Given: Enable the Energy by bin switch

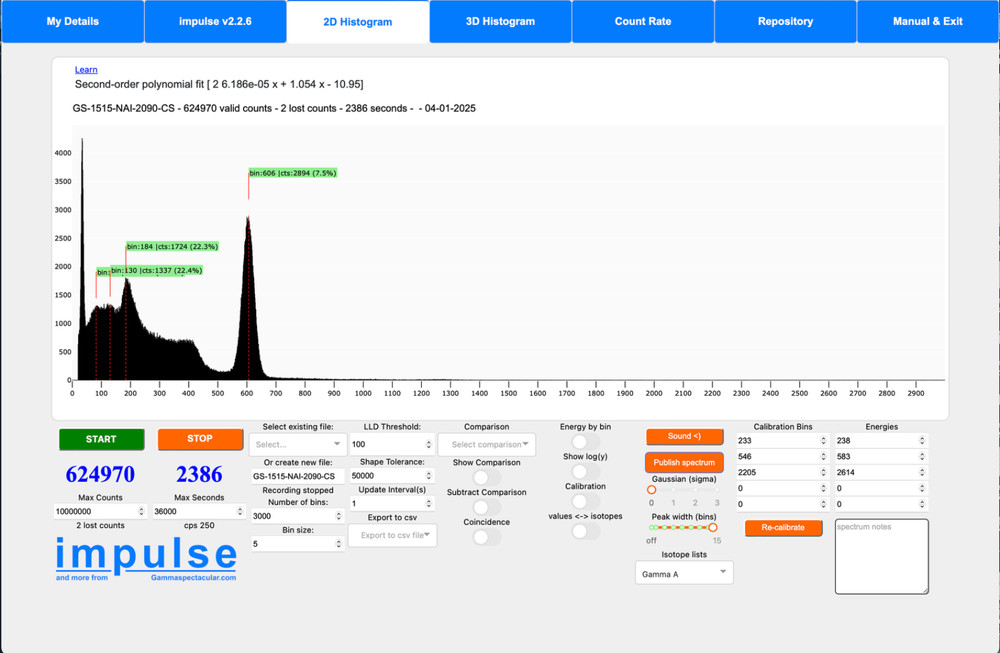Looking at the screenshot, I should tap(585, 441).
